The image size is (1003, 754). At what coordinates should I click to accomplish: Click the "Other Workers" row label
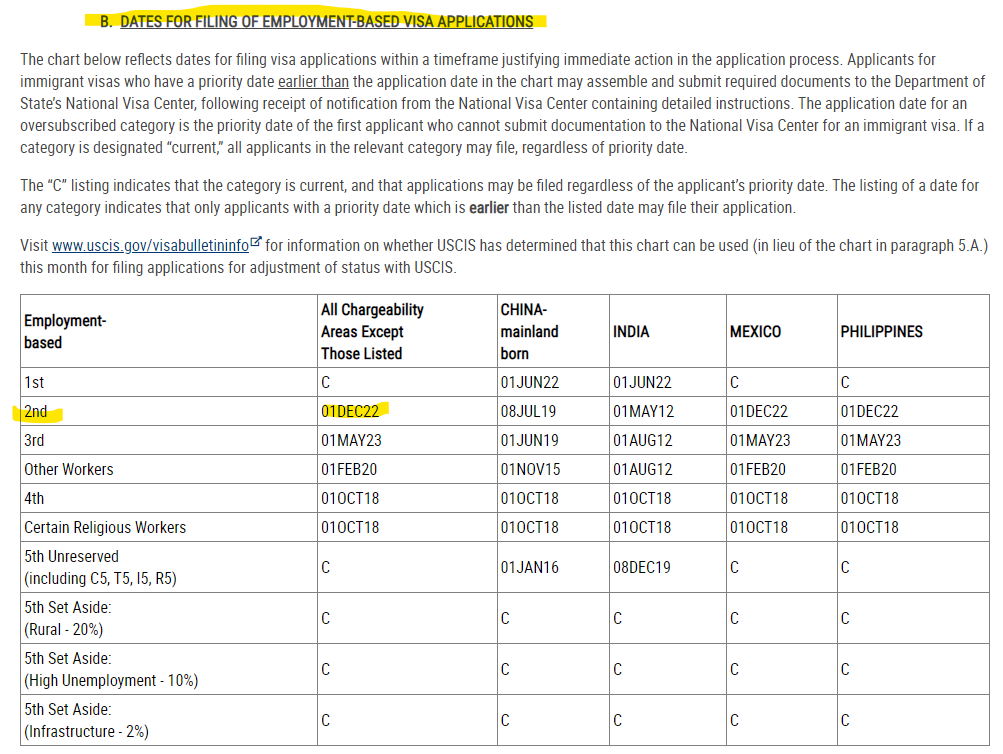click(68, 469)
